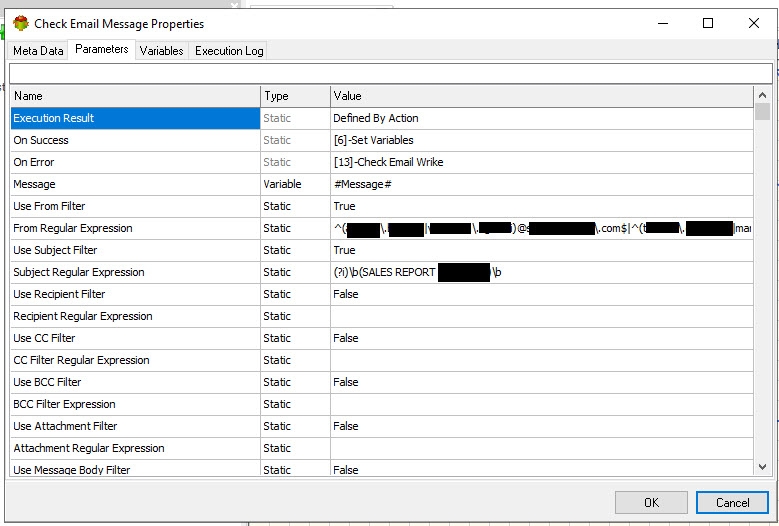This screenshot has height=526, width=779.
Task: Click the scrollbar up arrow
Action: click(x=762, y=95)
